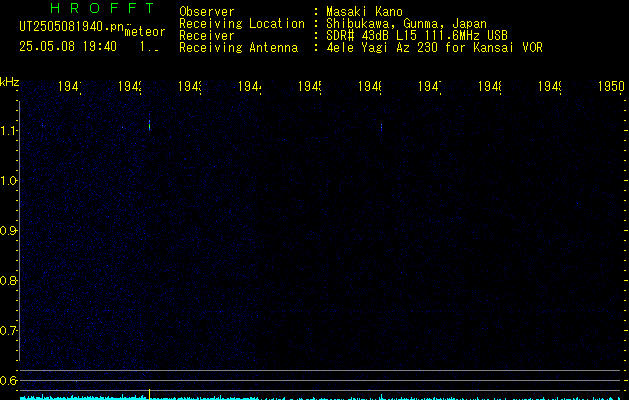Click the 1944 time axis label
The height and width of the screenshot is (400, 629).
point(250,87)
